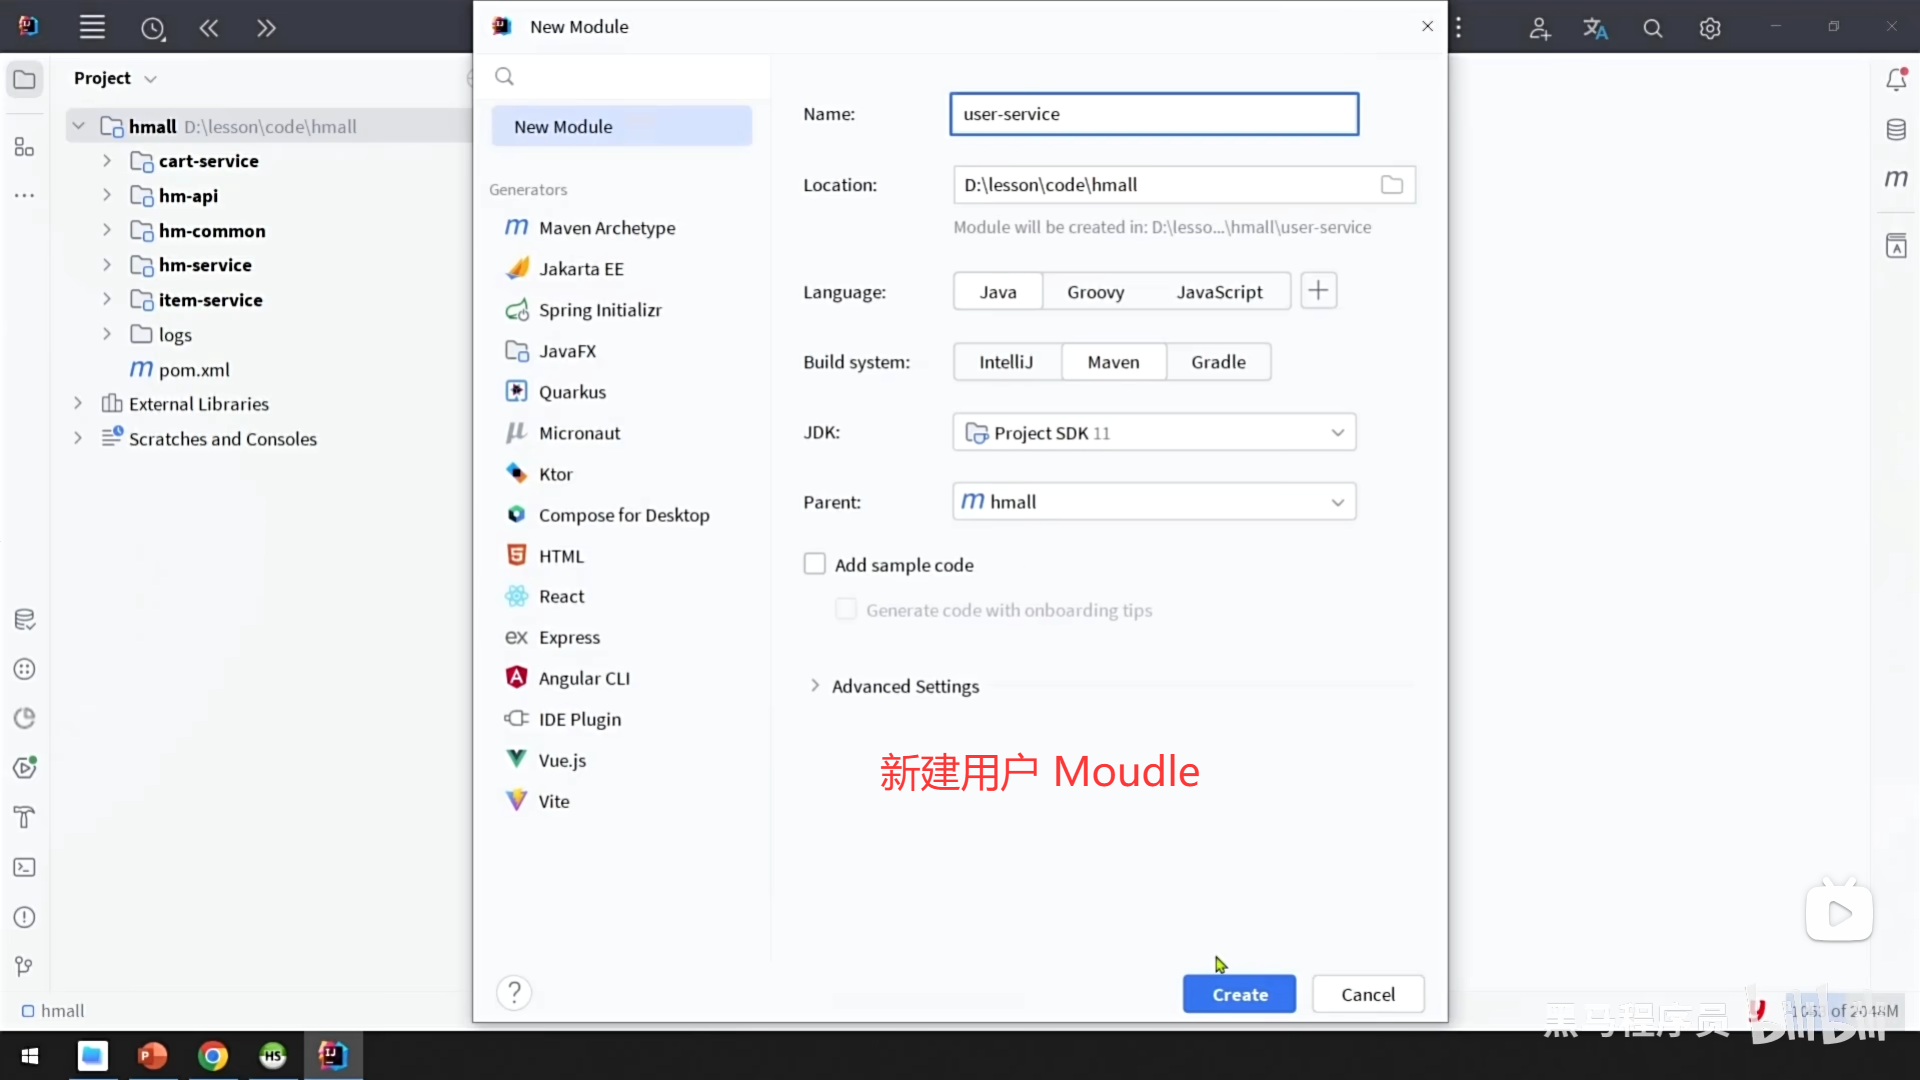Image resolution: width=1920 pixels, height=1080 pixels.
Task: Open the Parent hmall dropdown
Action: click(x=1154, y=502)
